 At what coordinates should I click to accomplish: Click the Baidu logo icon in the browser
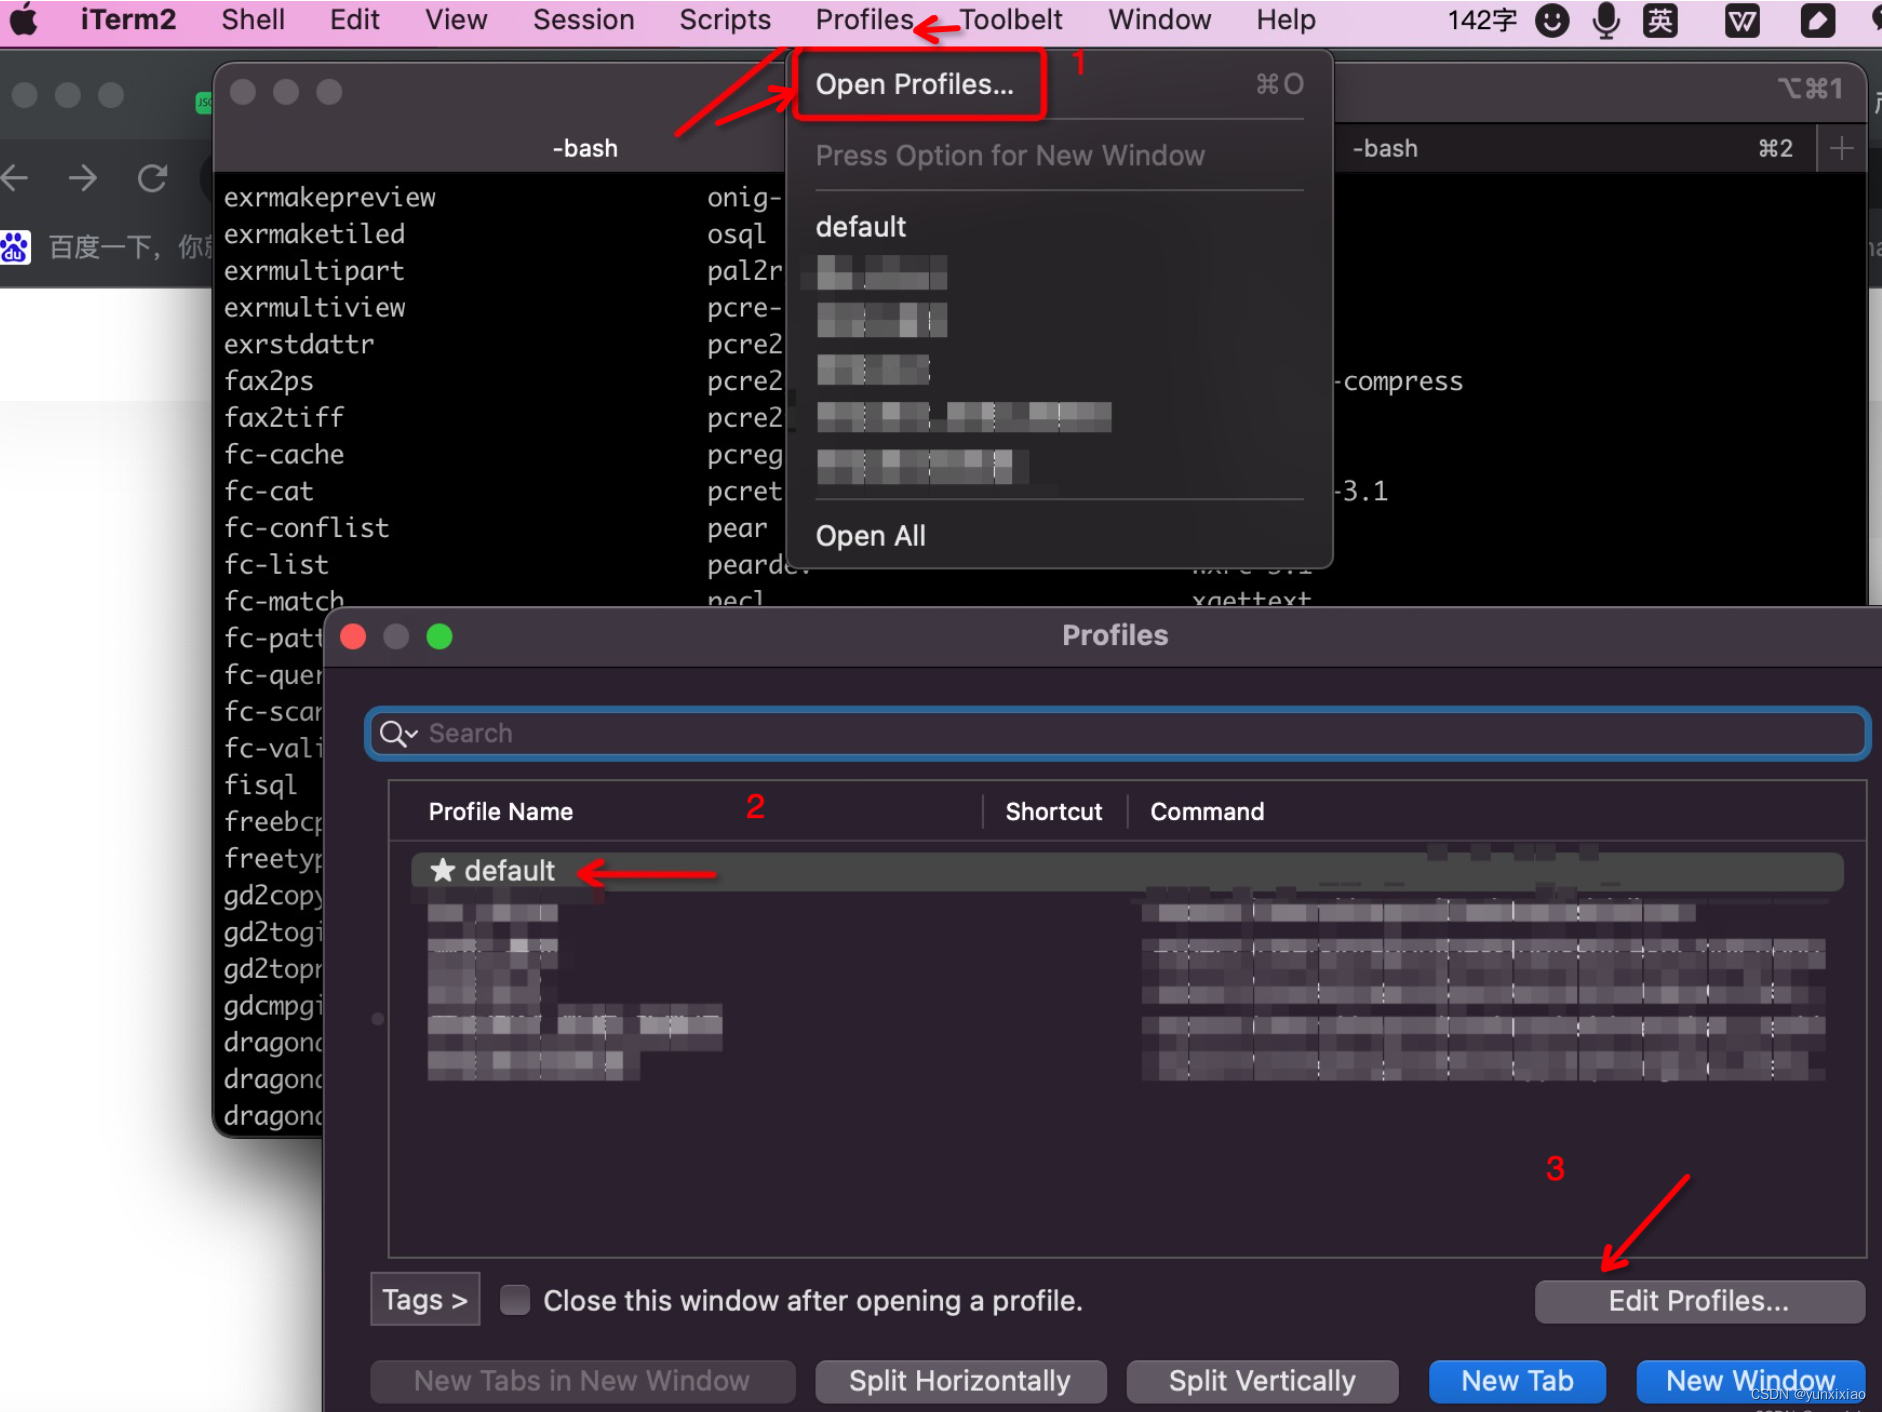15,246
